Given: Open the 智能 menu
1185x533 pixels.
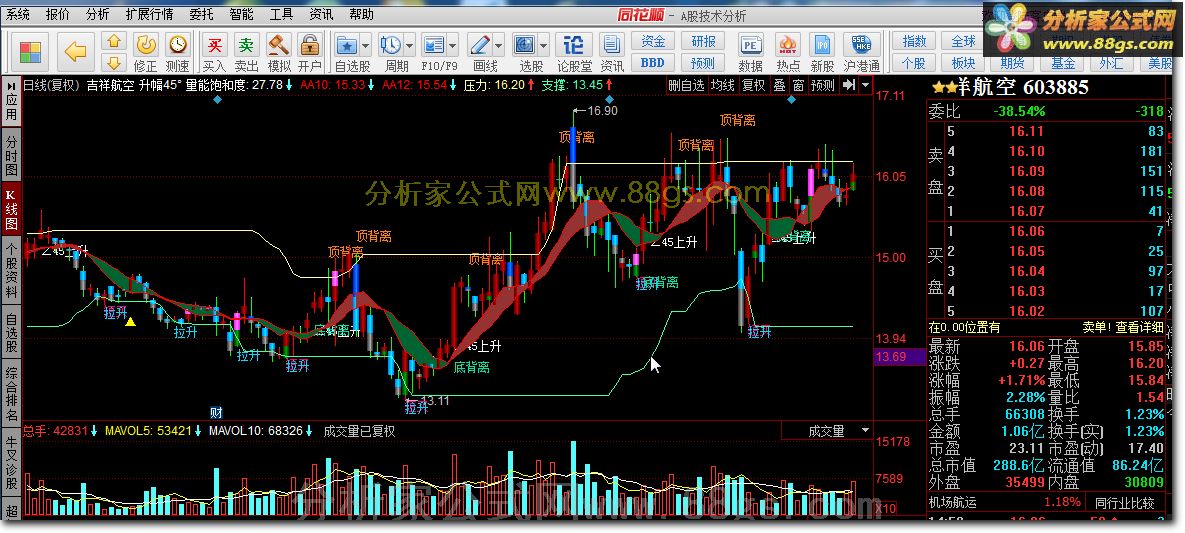Looking at the screenshot, I should (x=242, y=14).
